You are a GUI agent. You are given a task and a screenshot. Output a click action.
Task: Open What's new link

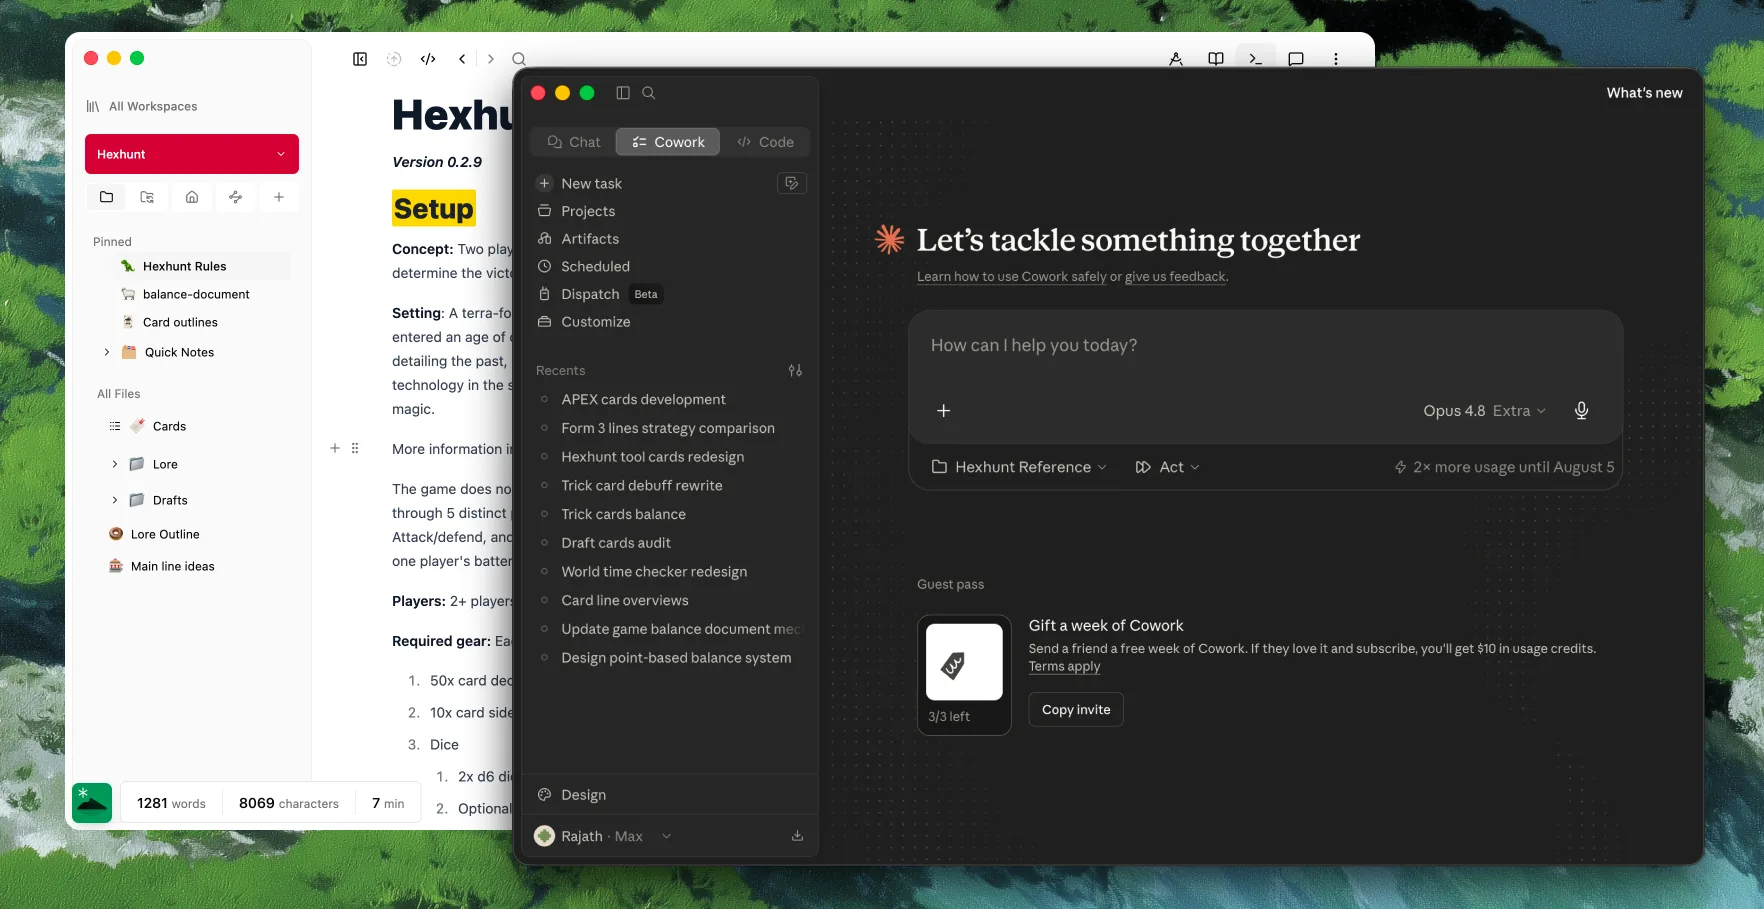pyautogui.click(x=1644, y=93)
